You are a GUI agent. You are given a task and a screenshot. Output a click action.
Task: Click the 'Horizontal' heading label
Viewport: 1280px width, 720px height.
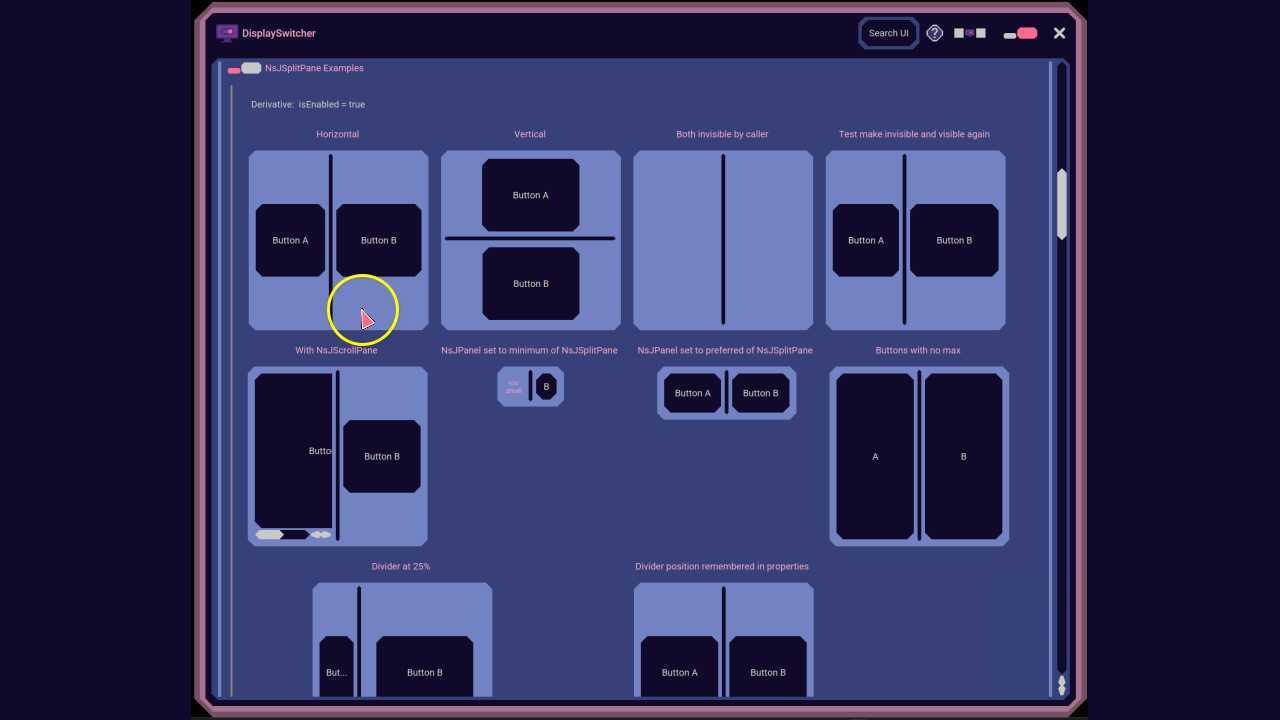pyautogui.click(x=338, y=134)
